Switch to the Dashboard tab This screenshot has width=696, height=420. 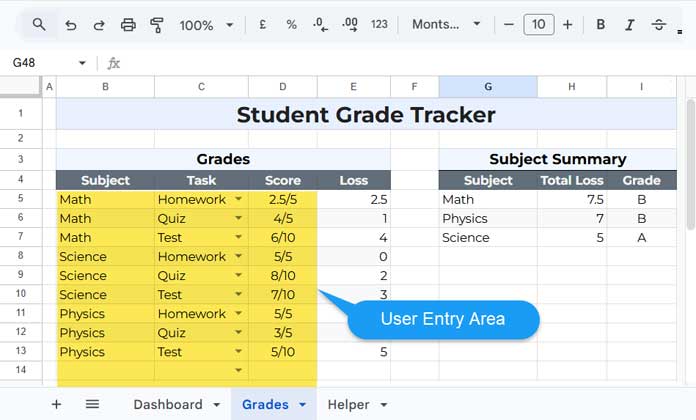(x=168, y=404)
